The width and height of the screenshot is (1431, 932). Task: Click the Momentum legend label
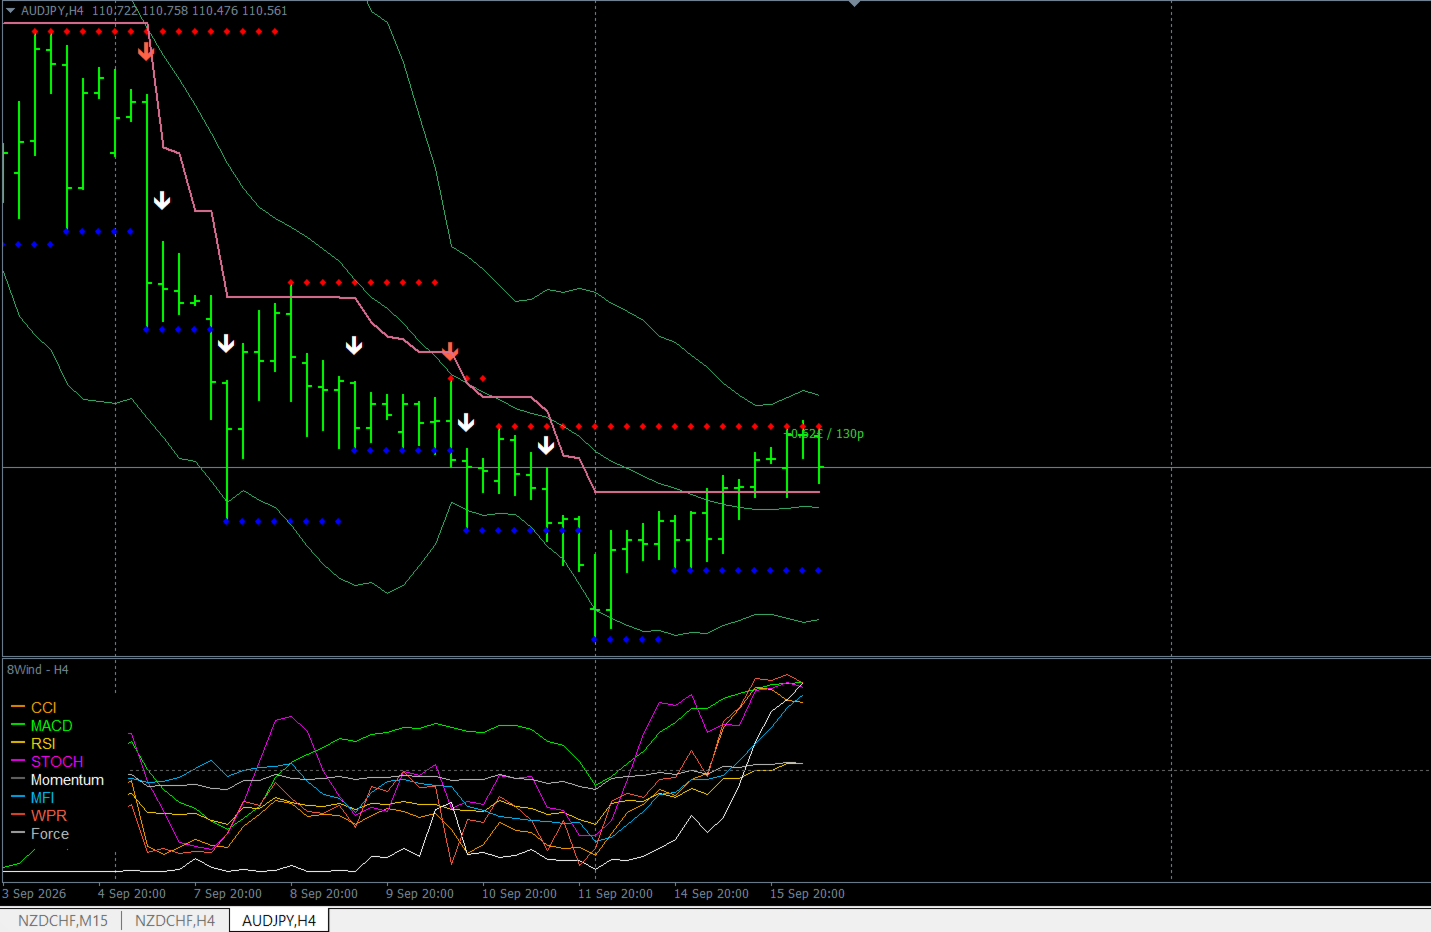(x=67, y=780)
